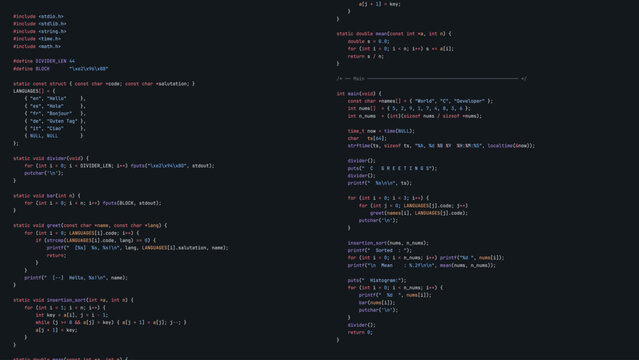Viewport: 639px width, 360px height.
Task: Click the 'for (int i = 0; i < 3; i++) {' line
Action: (x=388, y=198)
